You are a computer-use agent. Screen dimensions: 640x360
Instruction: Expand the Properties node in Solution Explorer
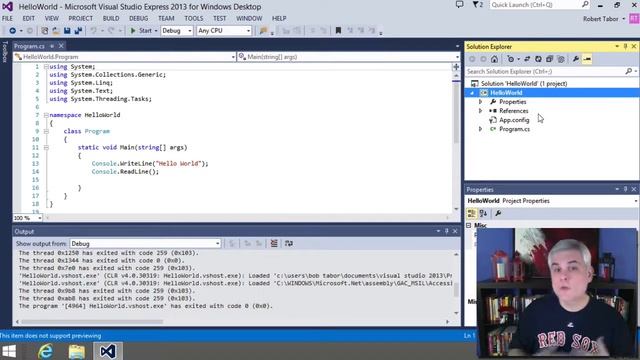point(480,102)
